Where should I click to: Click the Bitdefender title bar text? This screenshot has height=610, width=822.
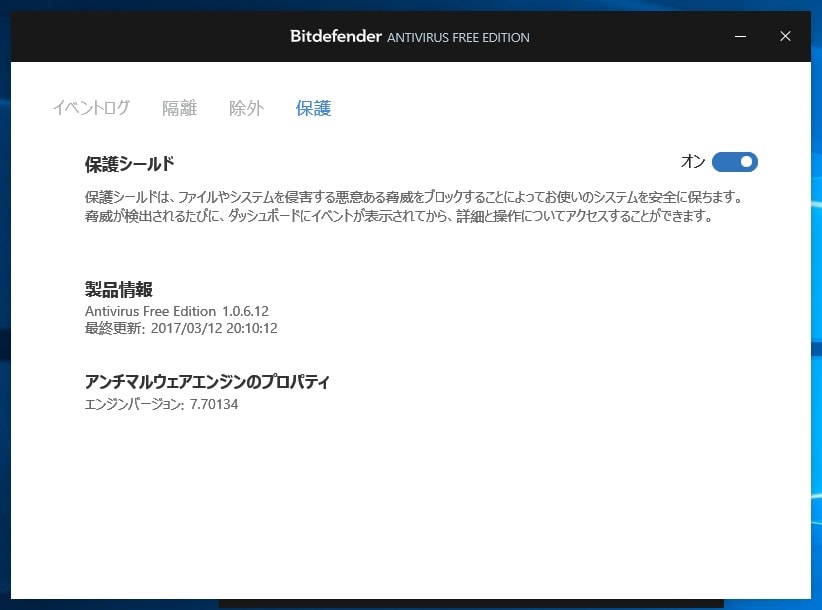point(409,37)
